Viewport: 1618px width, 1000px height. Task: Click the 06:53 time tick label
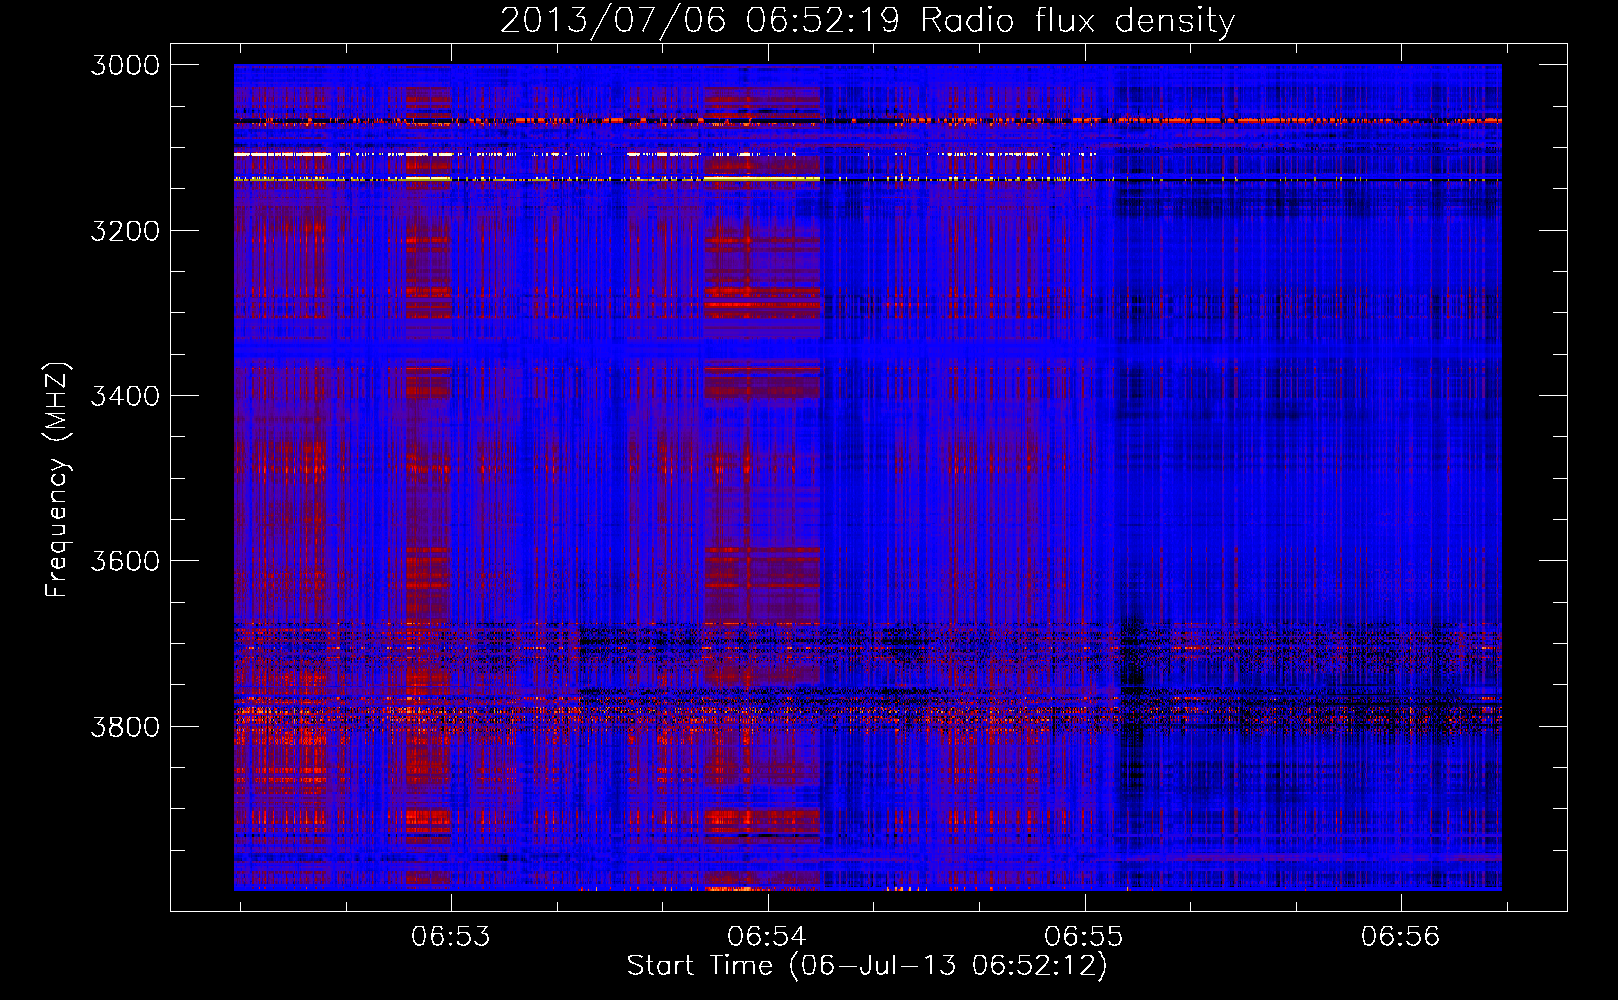click(x=451, y=936)
